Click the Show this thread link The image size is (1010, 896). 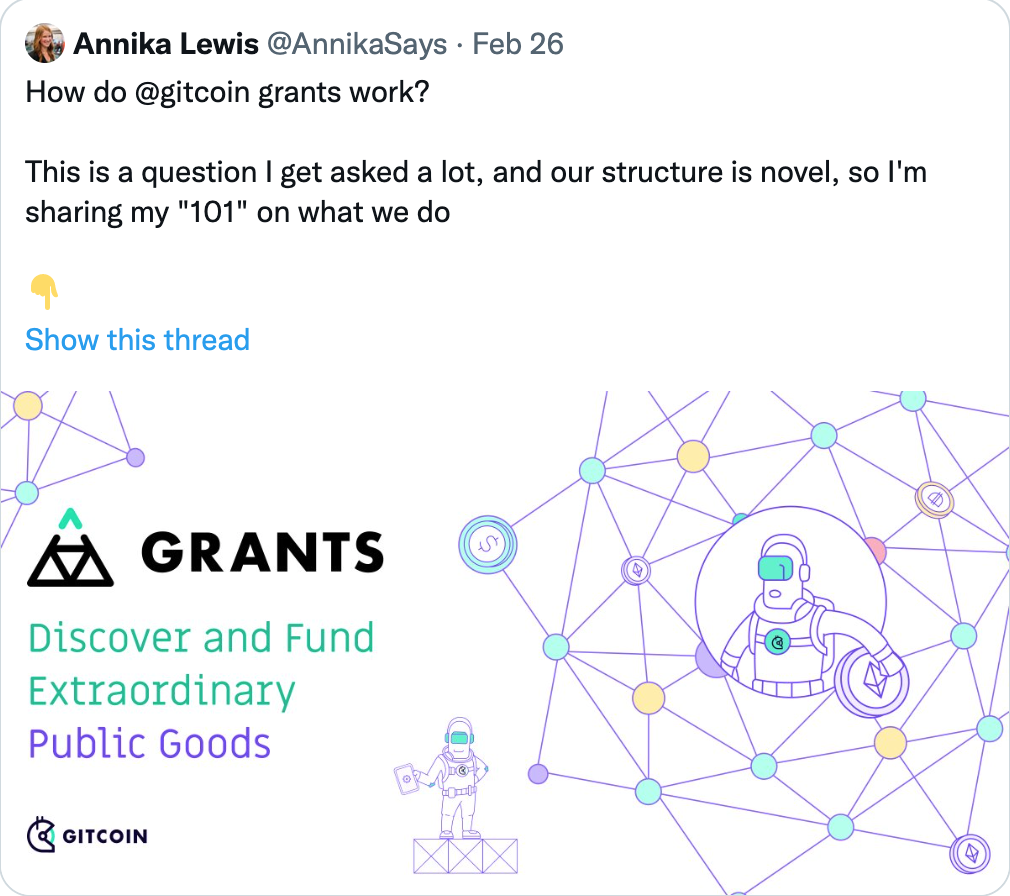137,339
